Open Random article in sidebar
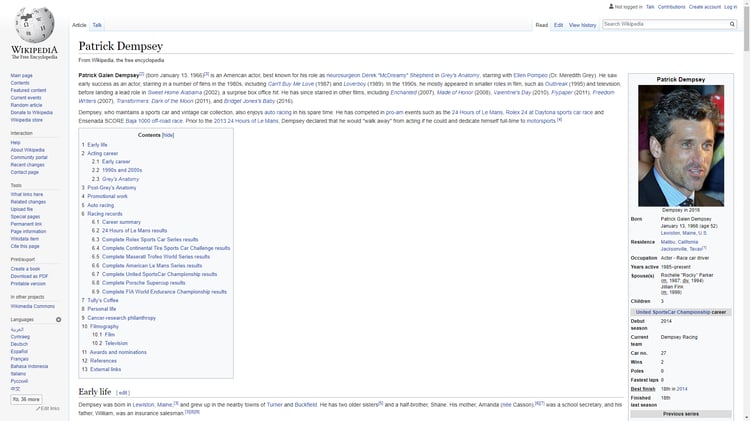Viewport: 750px width, 421px height. pos(26,105)
